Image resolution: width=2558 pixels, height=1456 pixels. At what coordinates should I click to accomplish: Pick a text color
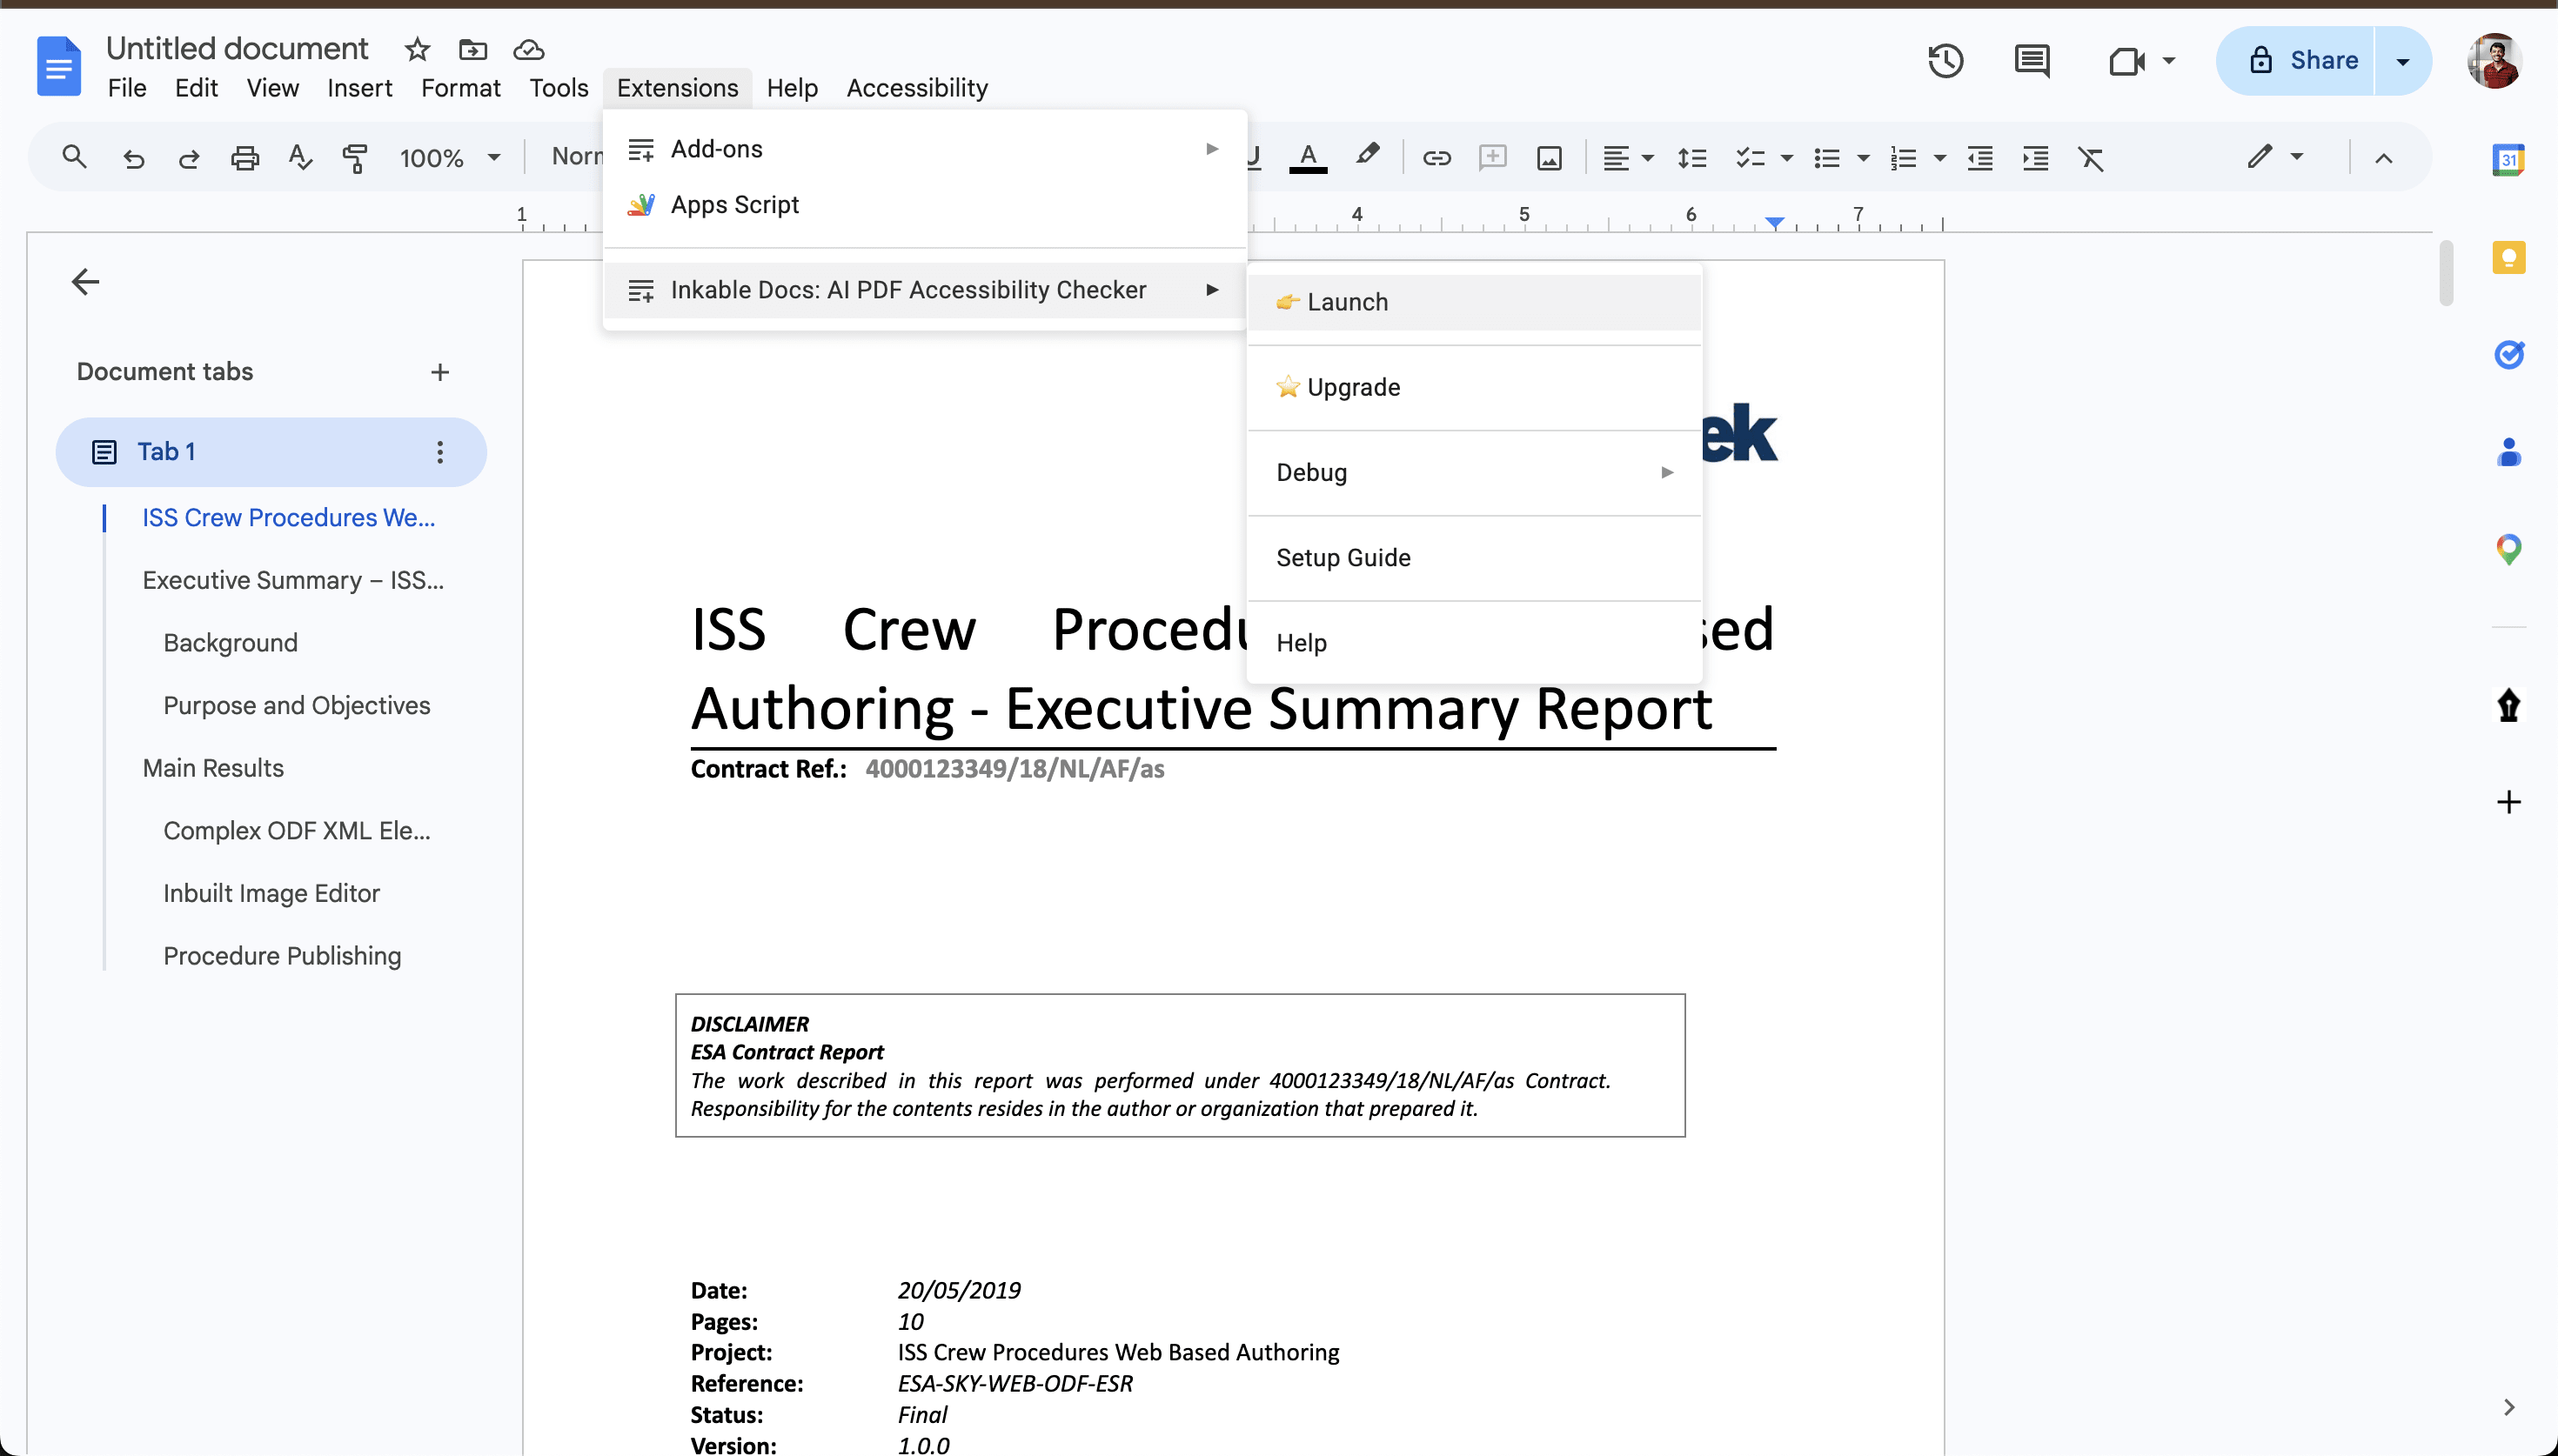coord(1308,158)
